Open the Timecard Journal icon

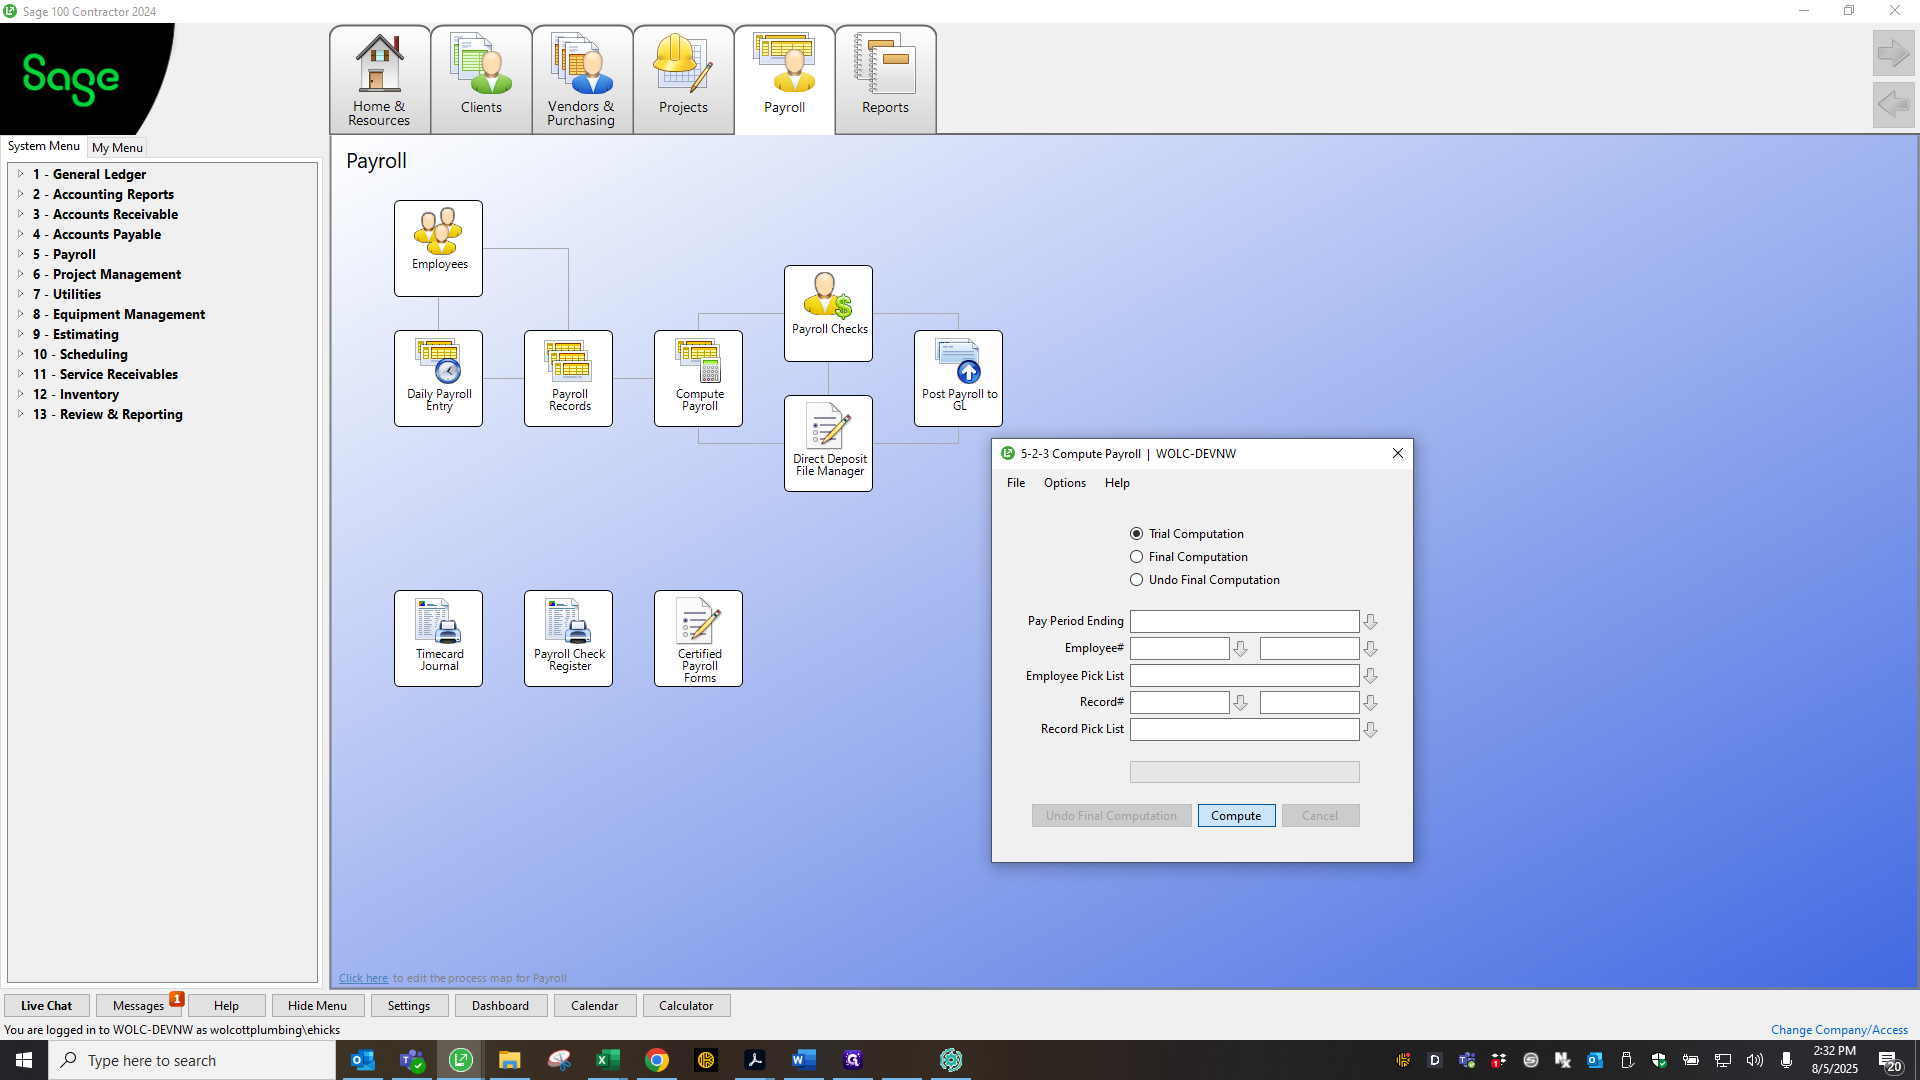point(438,638)
